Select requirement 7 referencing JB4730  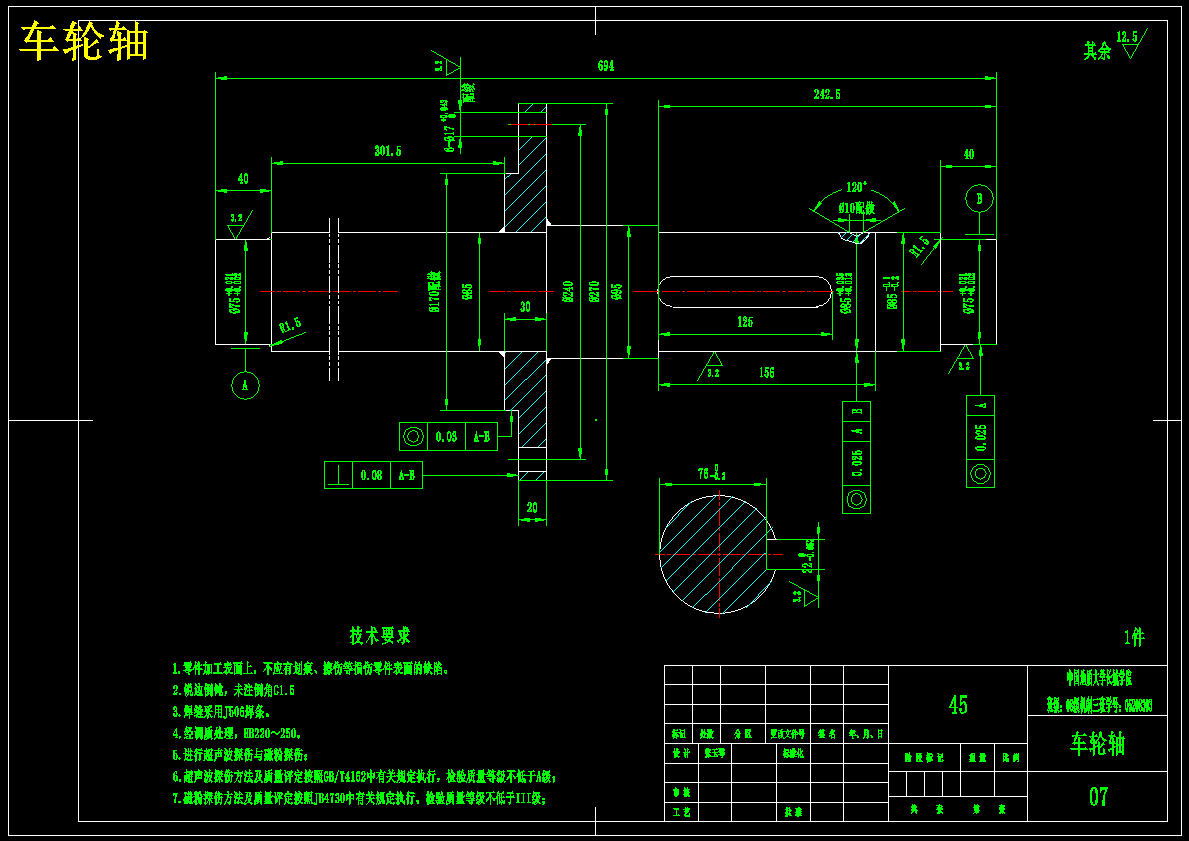tap(359, 798)
